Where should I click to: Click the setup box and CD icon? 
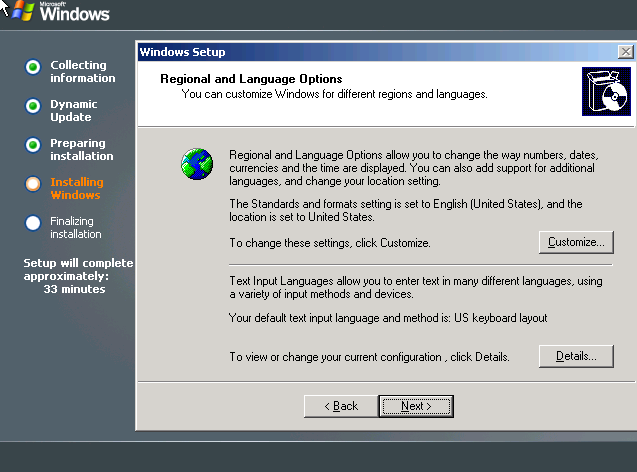click(x=606, y=91)
